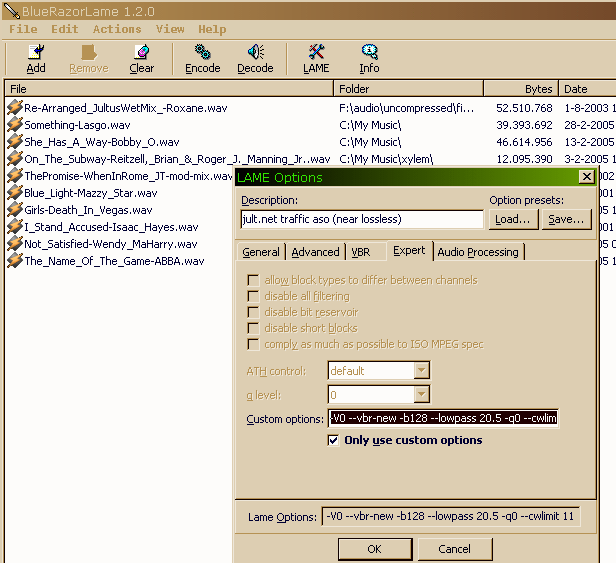Click the Description text field
Viewport: 616px width, 563px height.
pos(362,219)
